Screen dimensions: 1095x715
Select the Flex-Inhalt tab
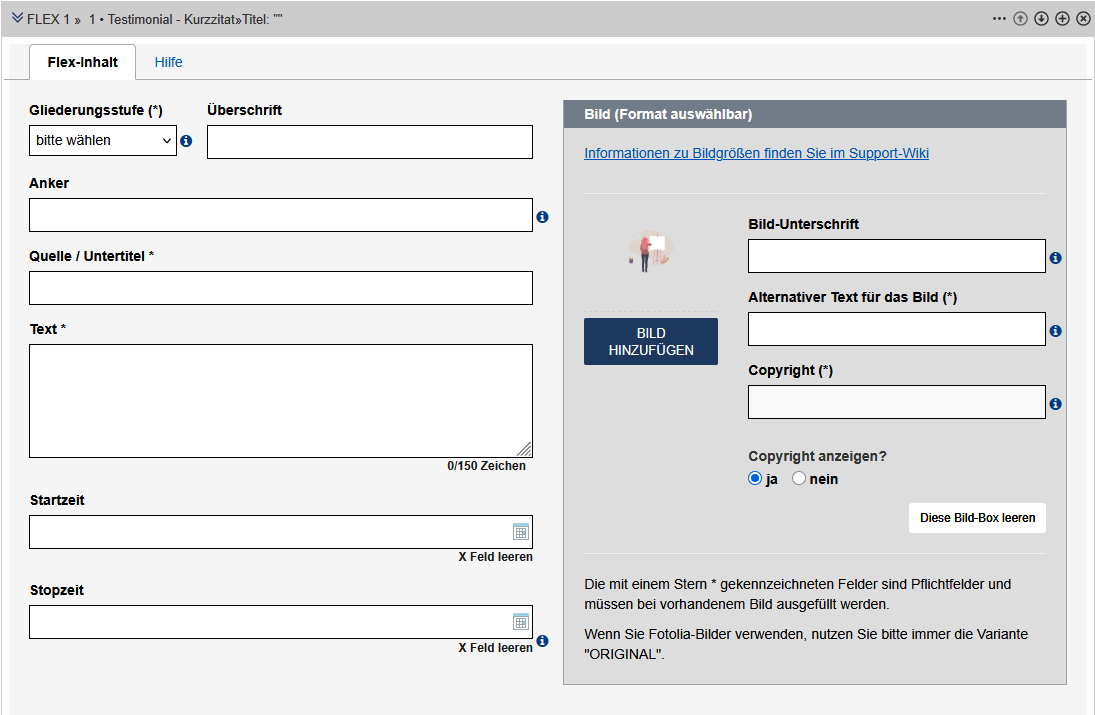point(82,62)
